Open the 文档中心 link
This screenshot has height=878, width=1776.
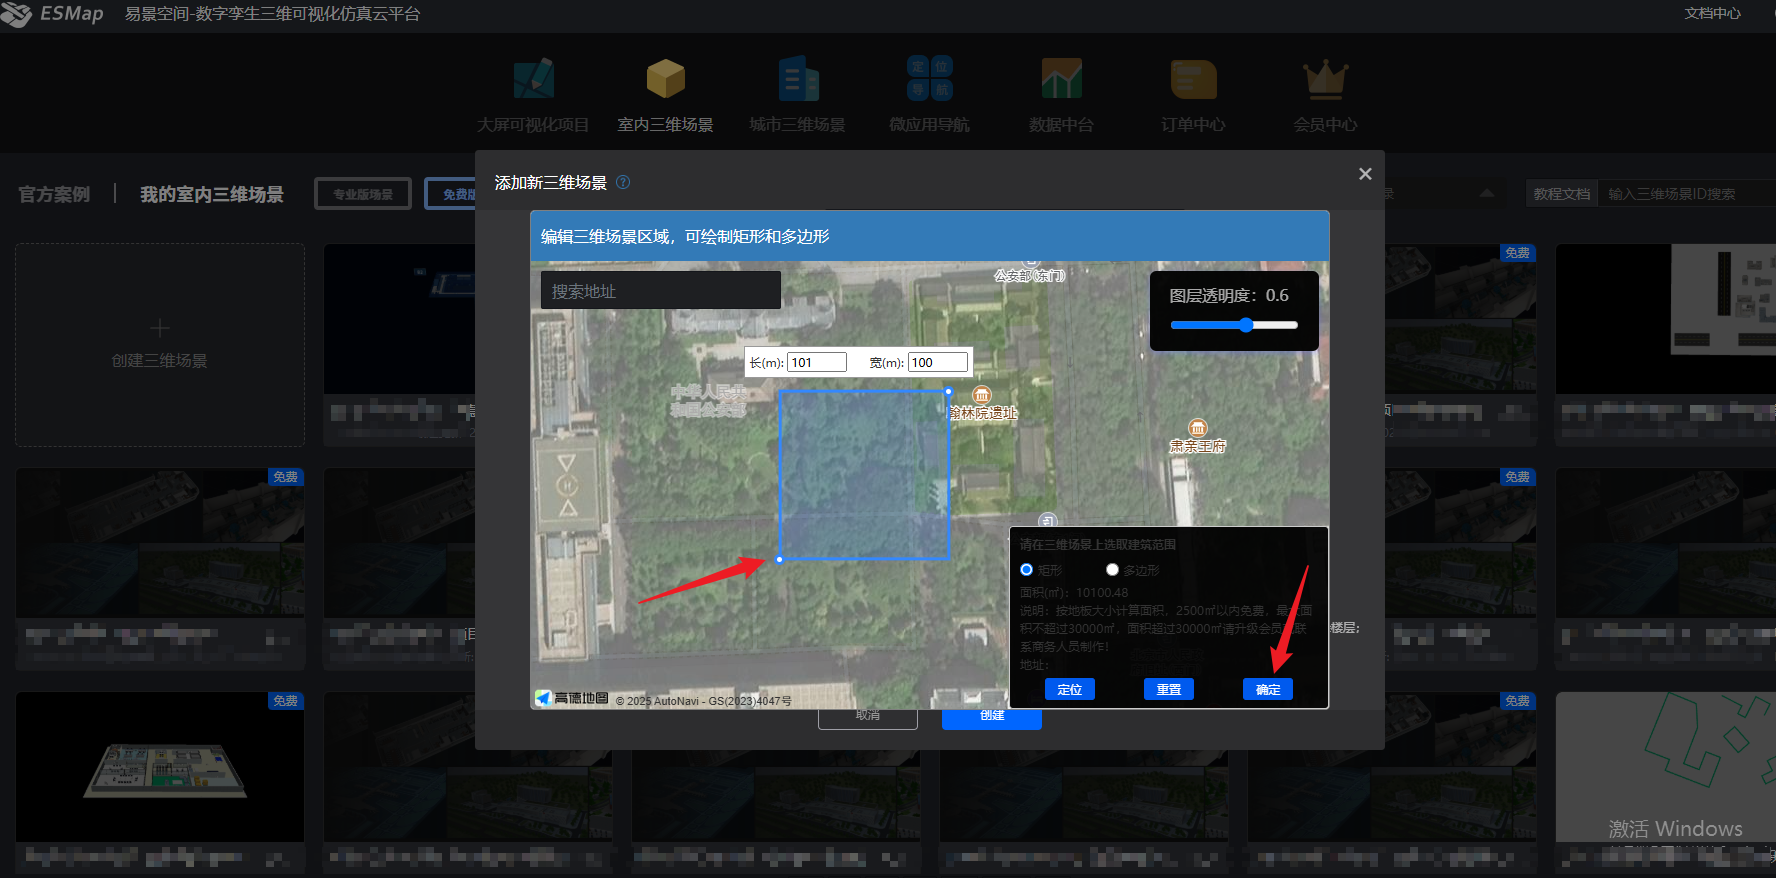pyautogui.click(x=1712, y=13)
